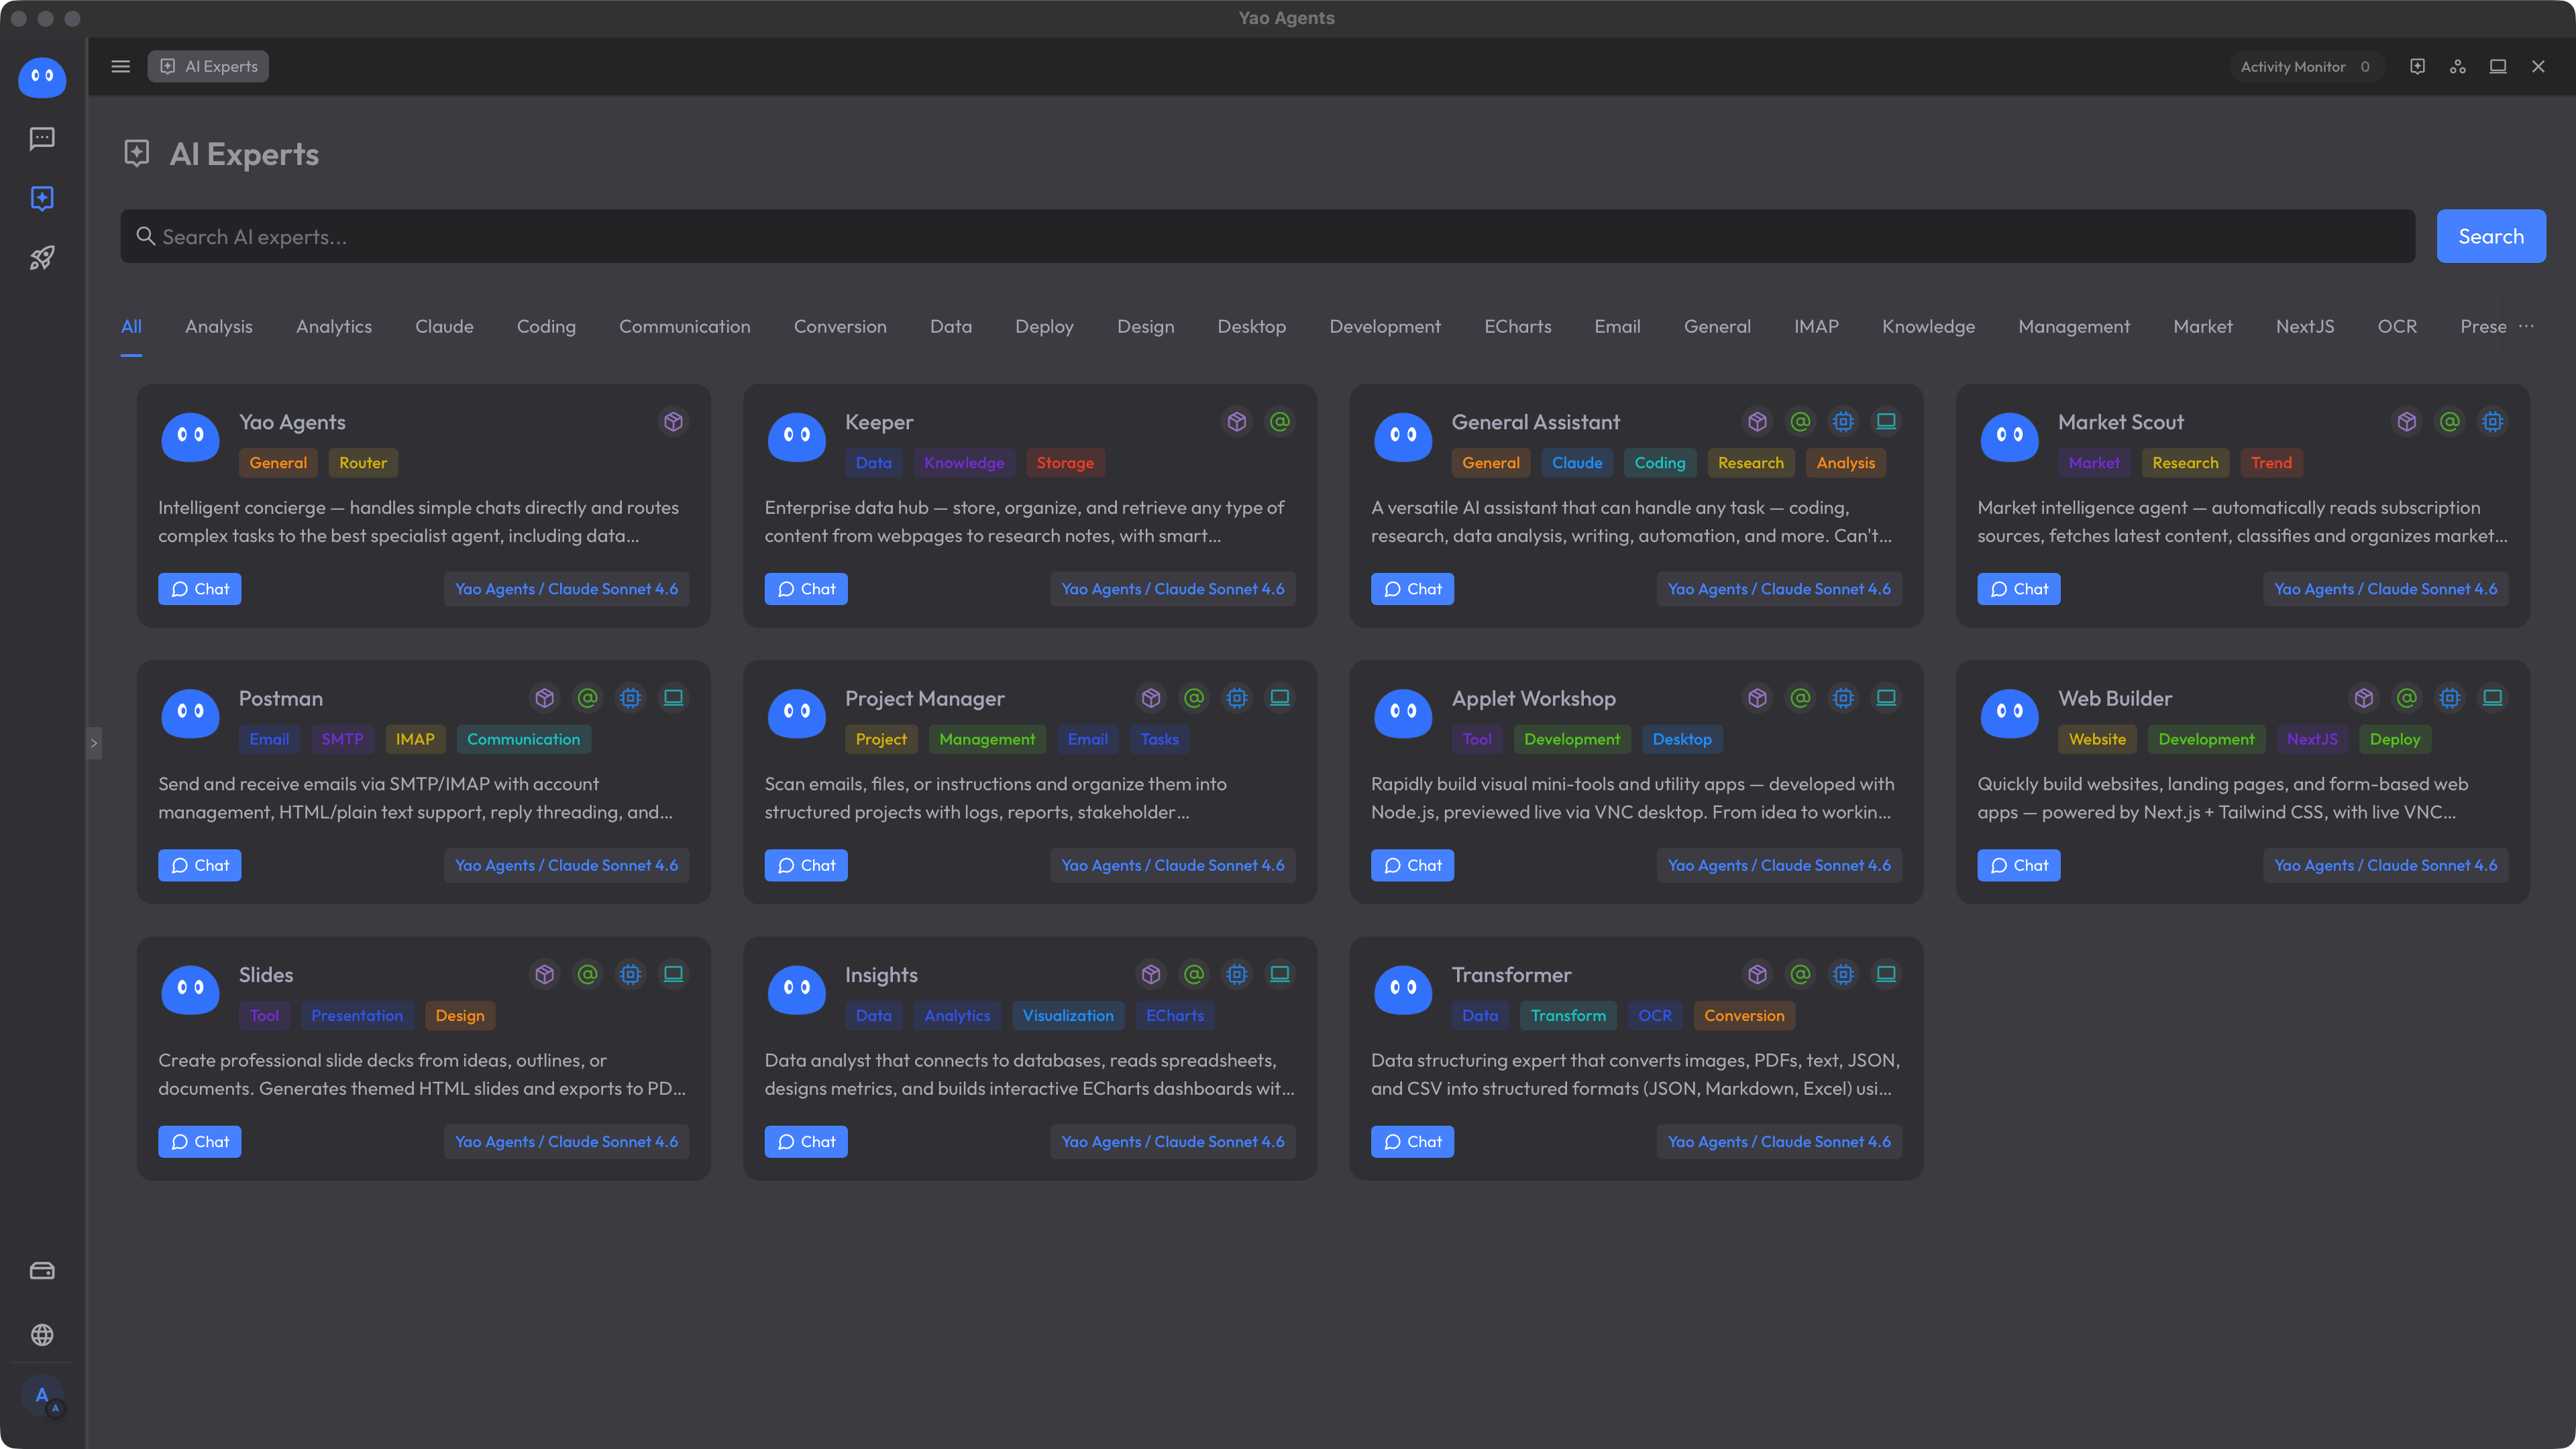This screenshot has height=1449, width=2576.
Task: Focus the Search AI experts input field
Action: [x=1268, y=236]
